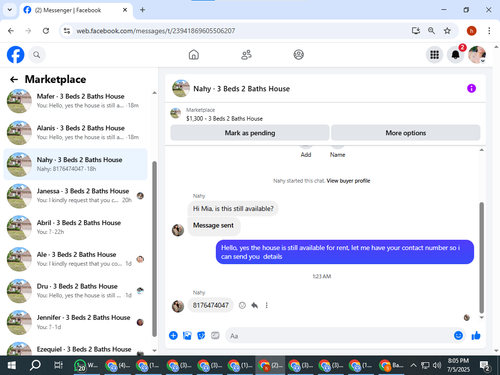Choose a GIF icon in composer
The width and height of the screenshot is (500, 375).
[x=215, y=335]
